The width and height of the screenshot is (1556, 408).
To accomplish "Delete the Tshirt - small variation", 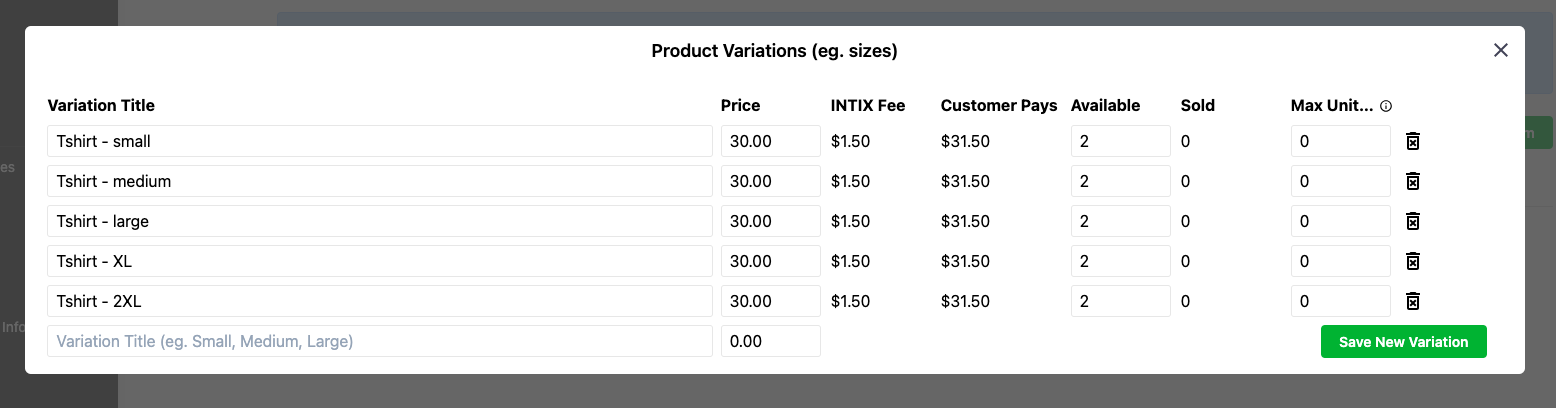I will coord(1413,141).
